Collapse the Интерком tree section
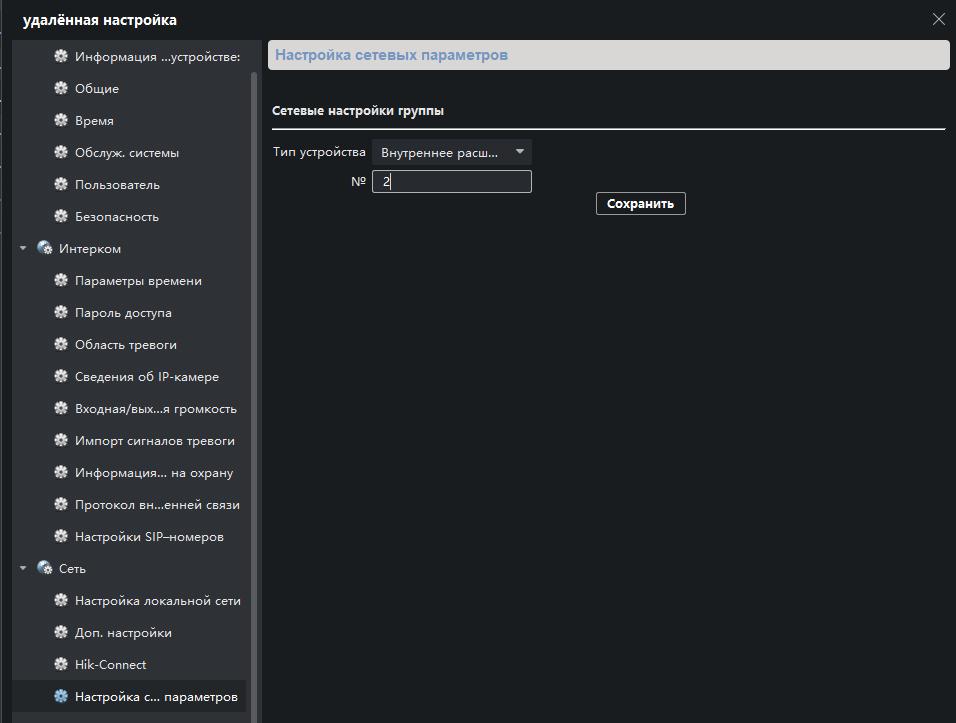 coord(23,249)
